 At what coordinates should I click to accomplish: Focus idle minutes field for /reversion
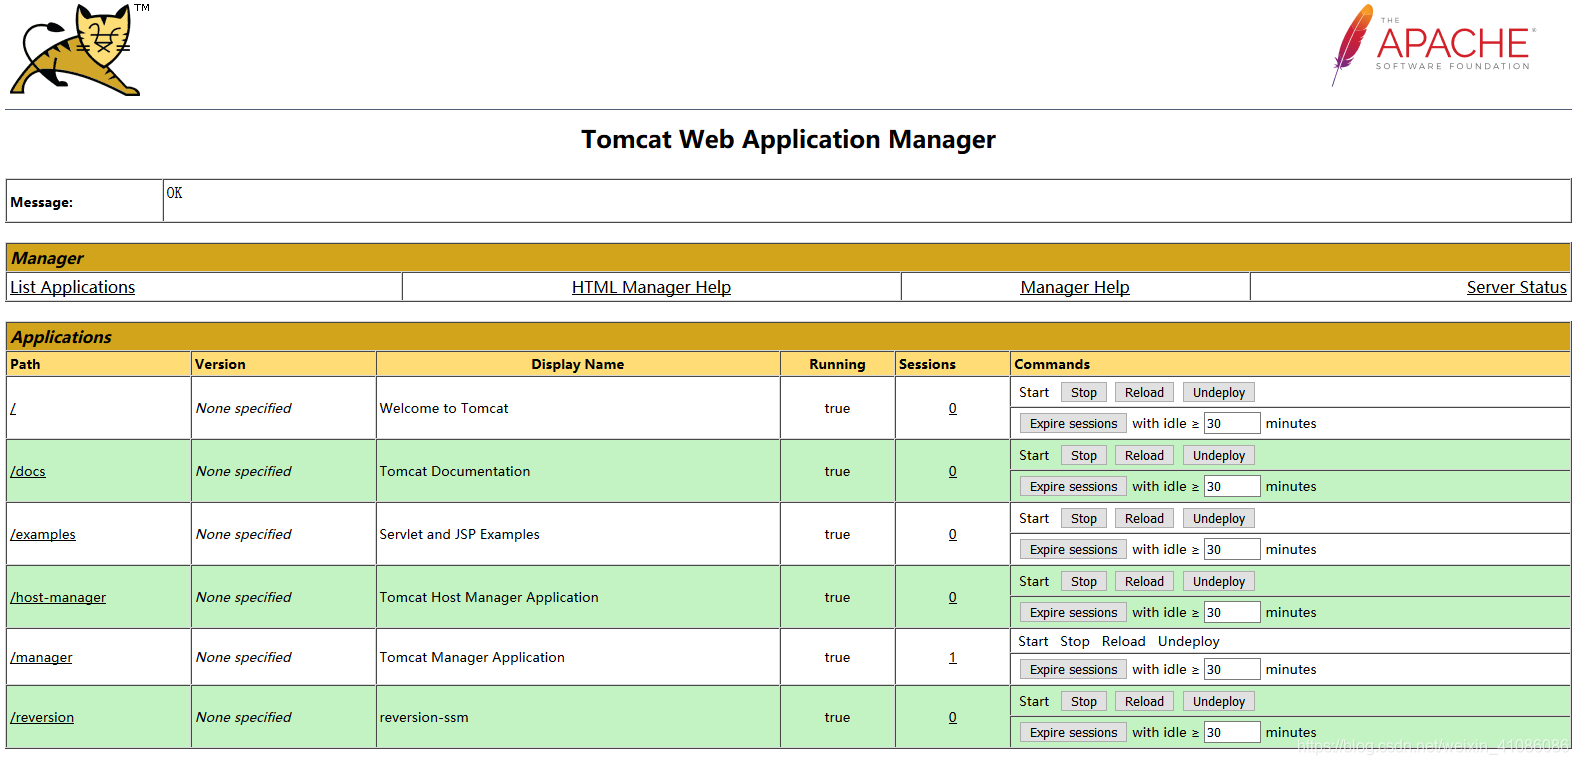point(1232,733)
